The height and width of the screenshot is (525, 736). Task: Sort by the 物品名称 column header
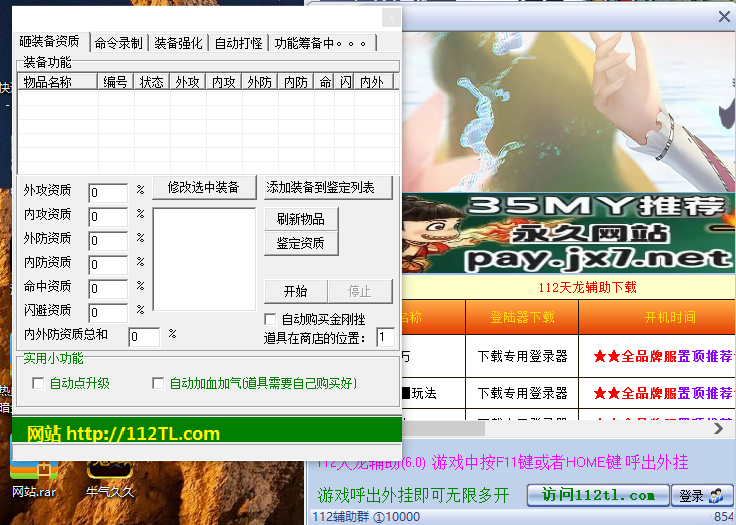click(56, 82)
